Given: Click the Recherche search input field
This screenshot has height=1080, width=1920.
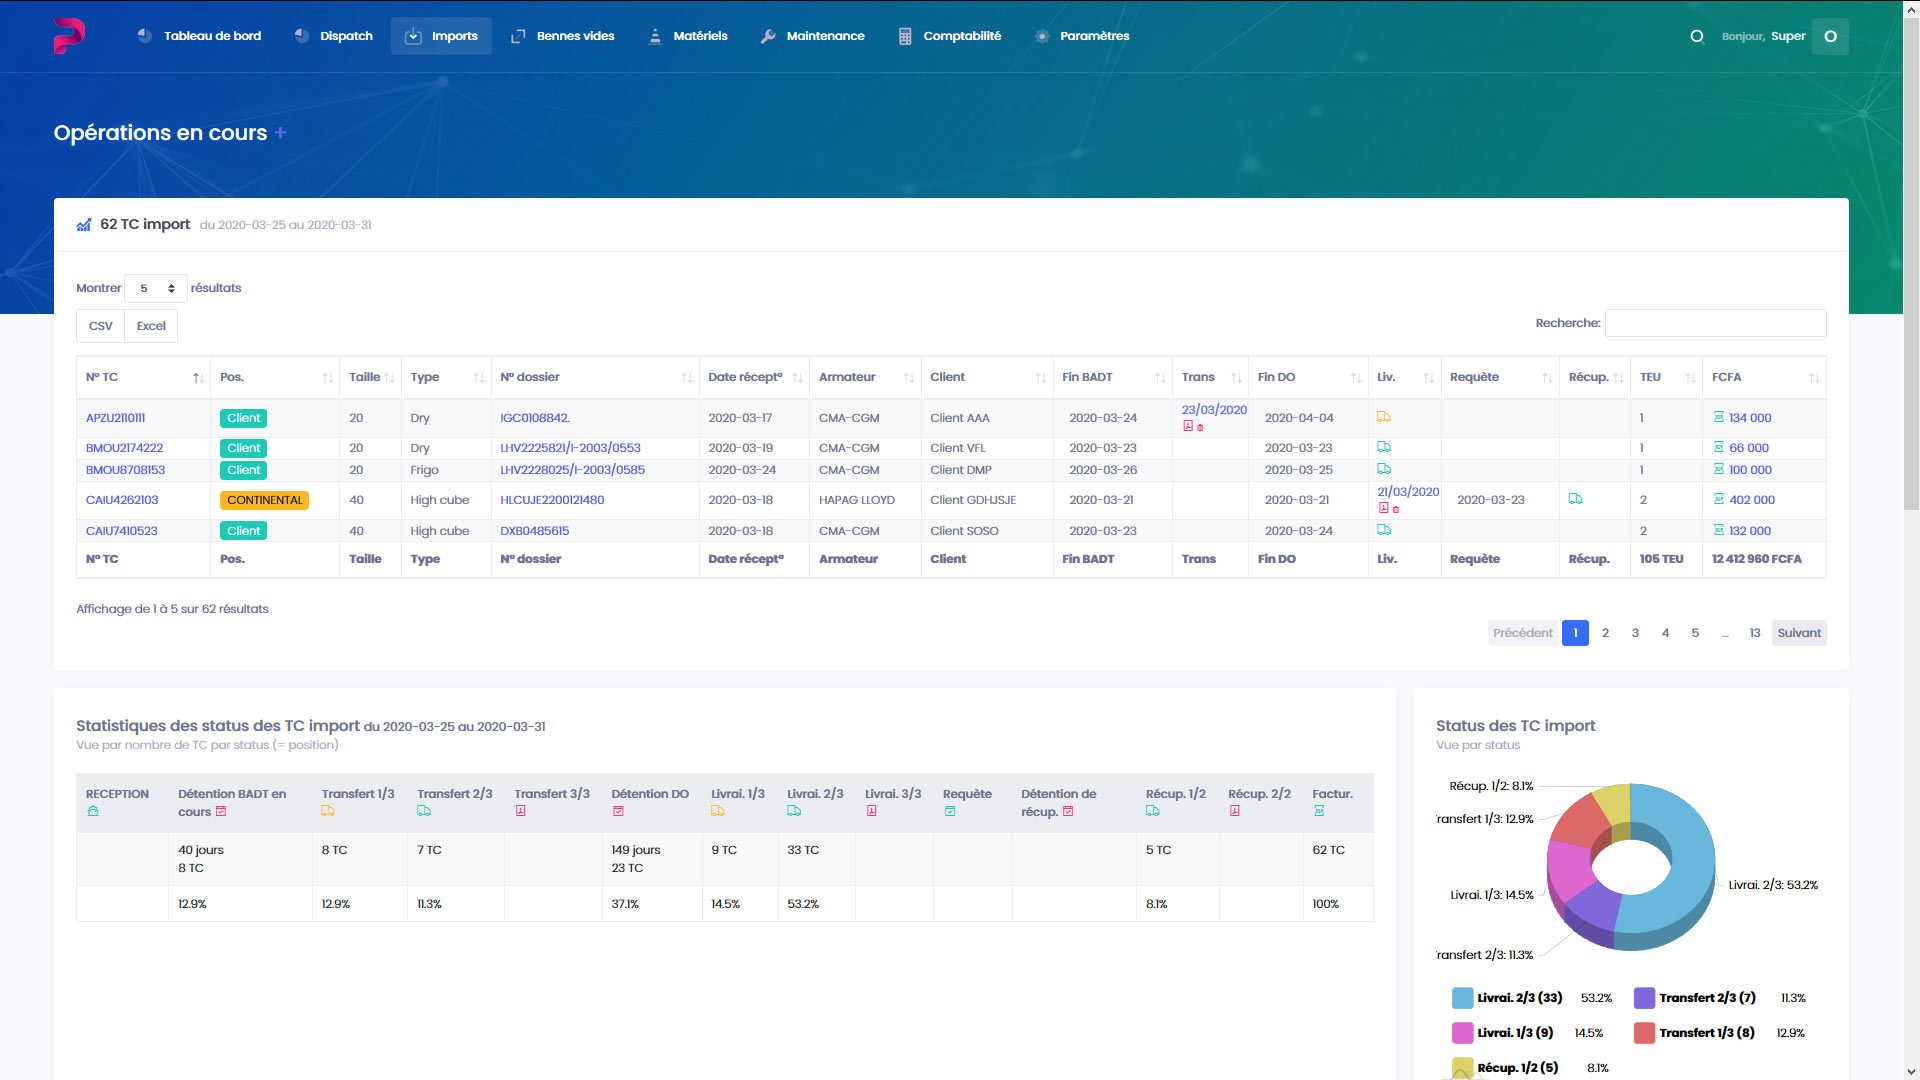Looking at the screenshot, I should click(x=1715, y=323).
